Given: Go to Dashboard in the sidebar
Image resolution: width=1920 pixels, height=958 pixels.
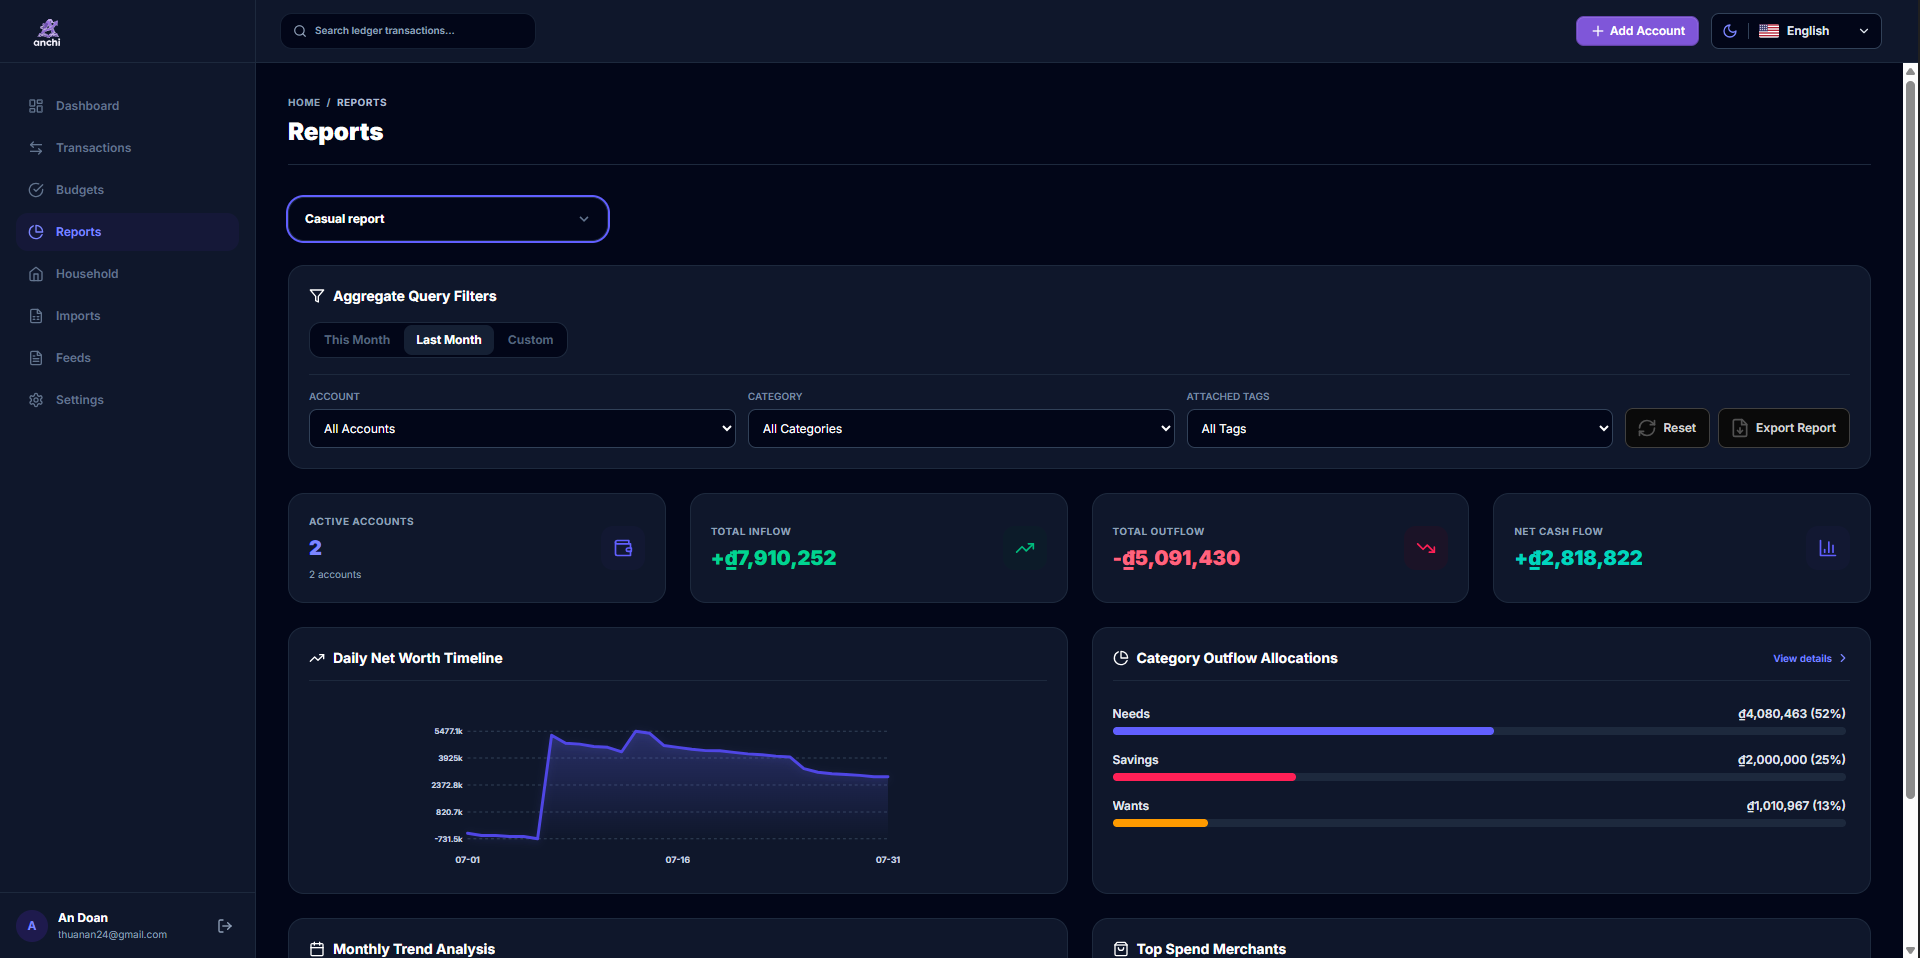Looking at the screenshot, I should 128,106.
